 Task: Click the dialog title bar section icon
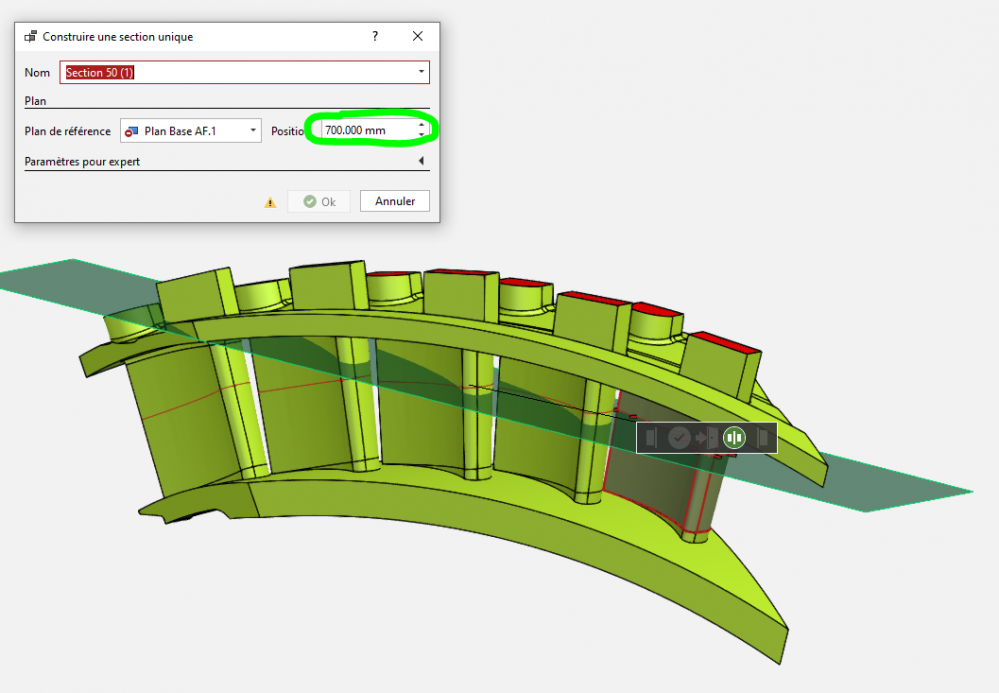30,37
